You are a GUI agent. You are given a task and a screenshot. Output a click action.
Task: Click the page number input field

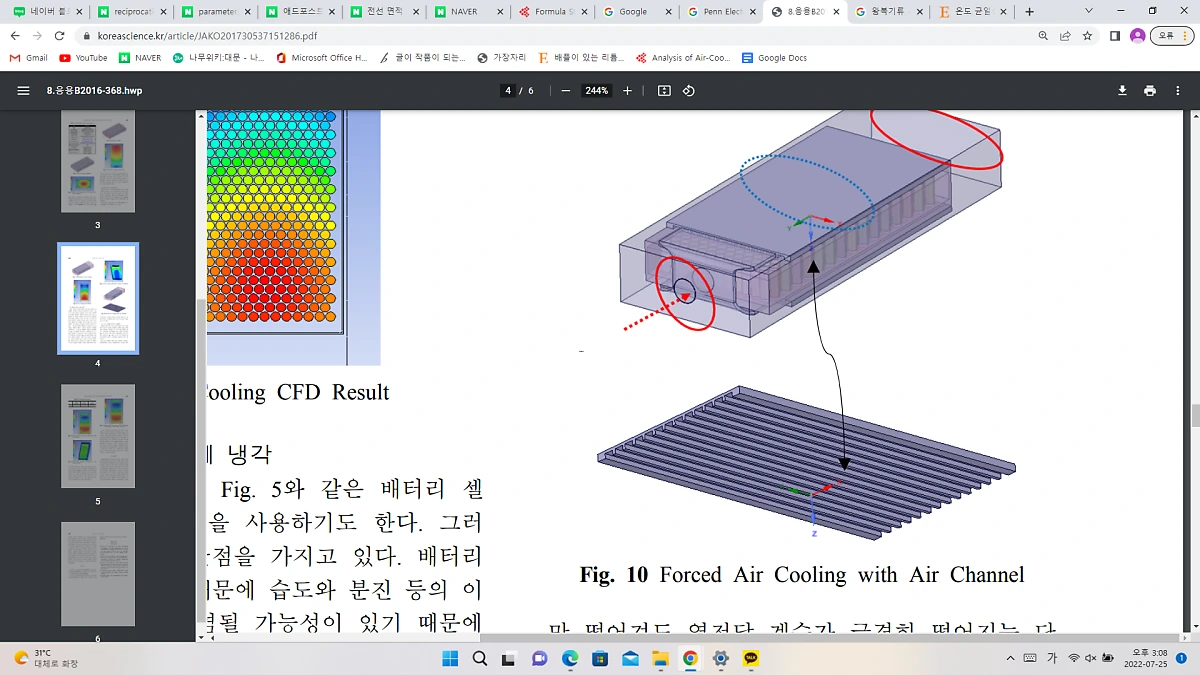coord(509,90)
